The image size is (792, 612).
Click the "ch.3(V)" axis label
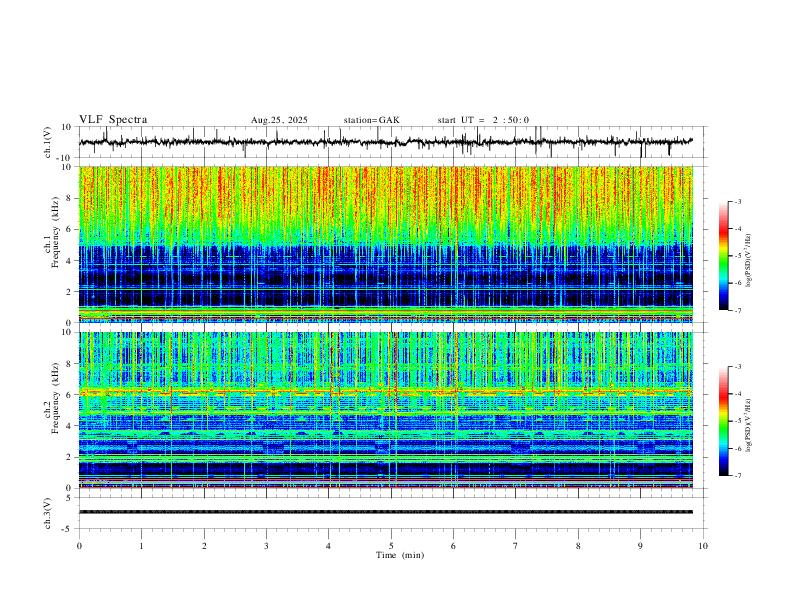click(x=48, y=513)
